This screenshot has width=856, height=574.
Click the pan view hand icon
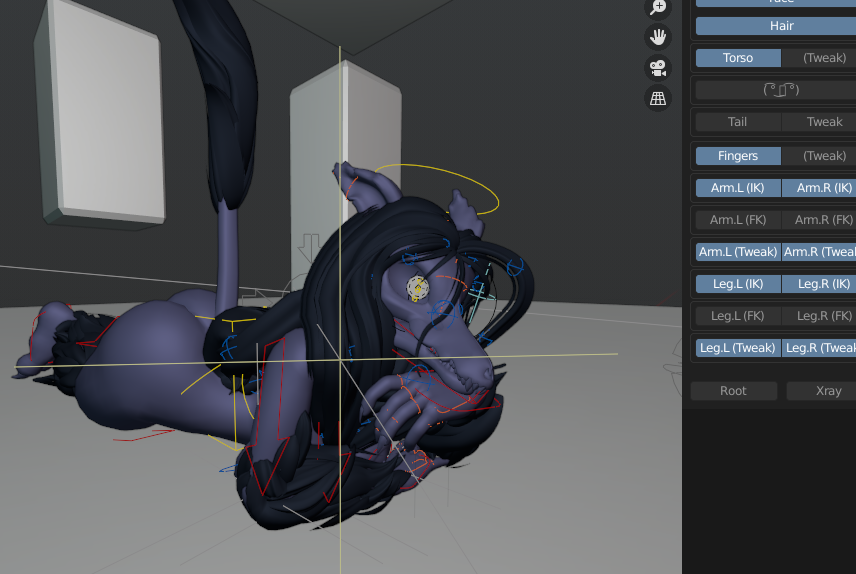pyautogui.click(x=658, y=37)
